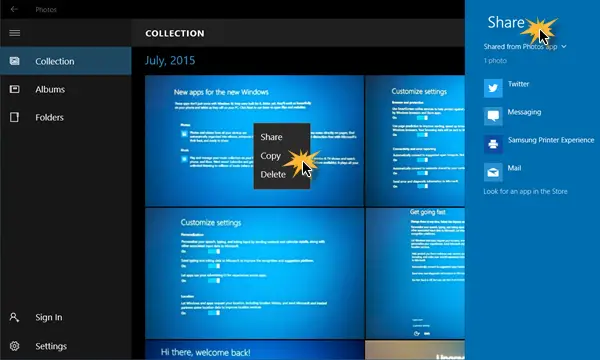Select Copy in the context menu
This screenshot has width=600, height=360.
(x=271, y=156)
